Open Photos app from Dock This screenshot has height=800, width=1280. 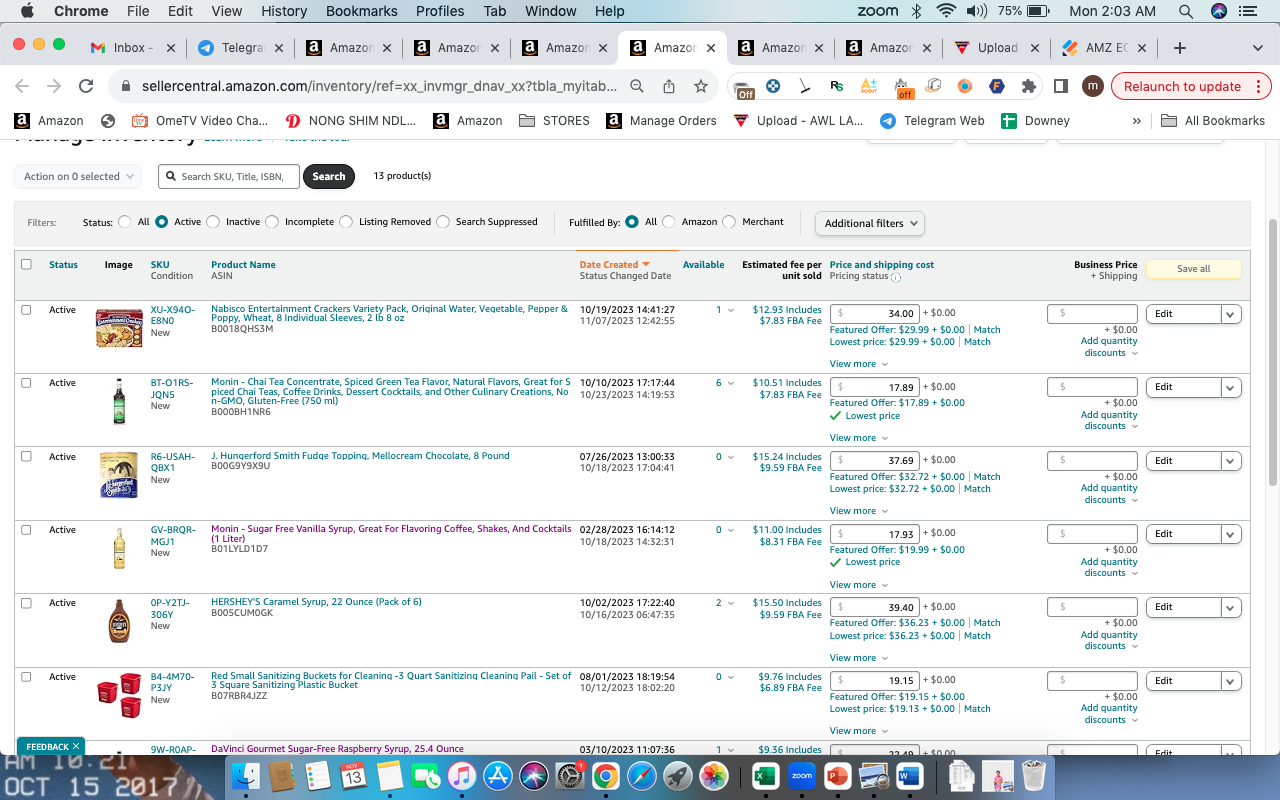[x=713, y=775]
